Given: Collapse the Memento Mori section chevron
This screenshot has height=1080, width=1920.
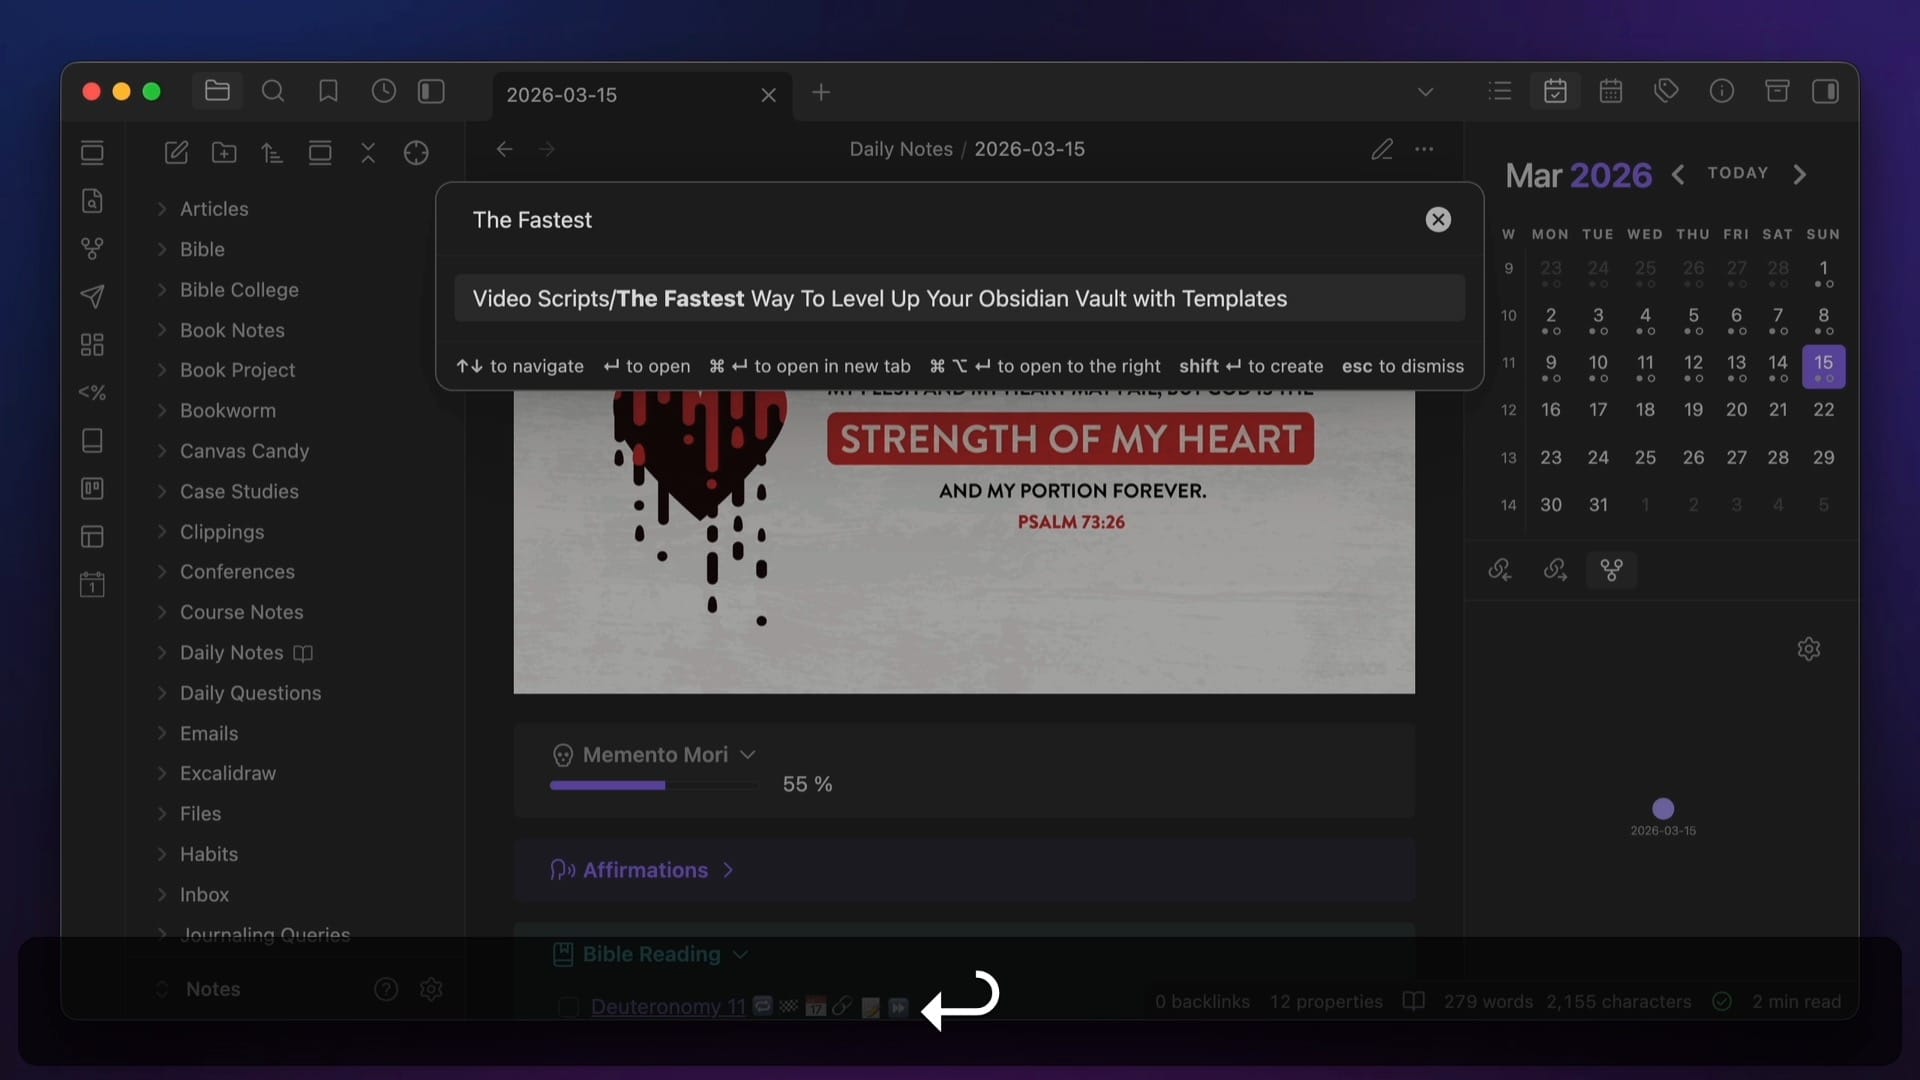Looking at the screenshot, I should (747, 755).
